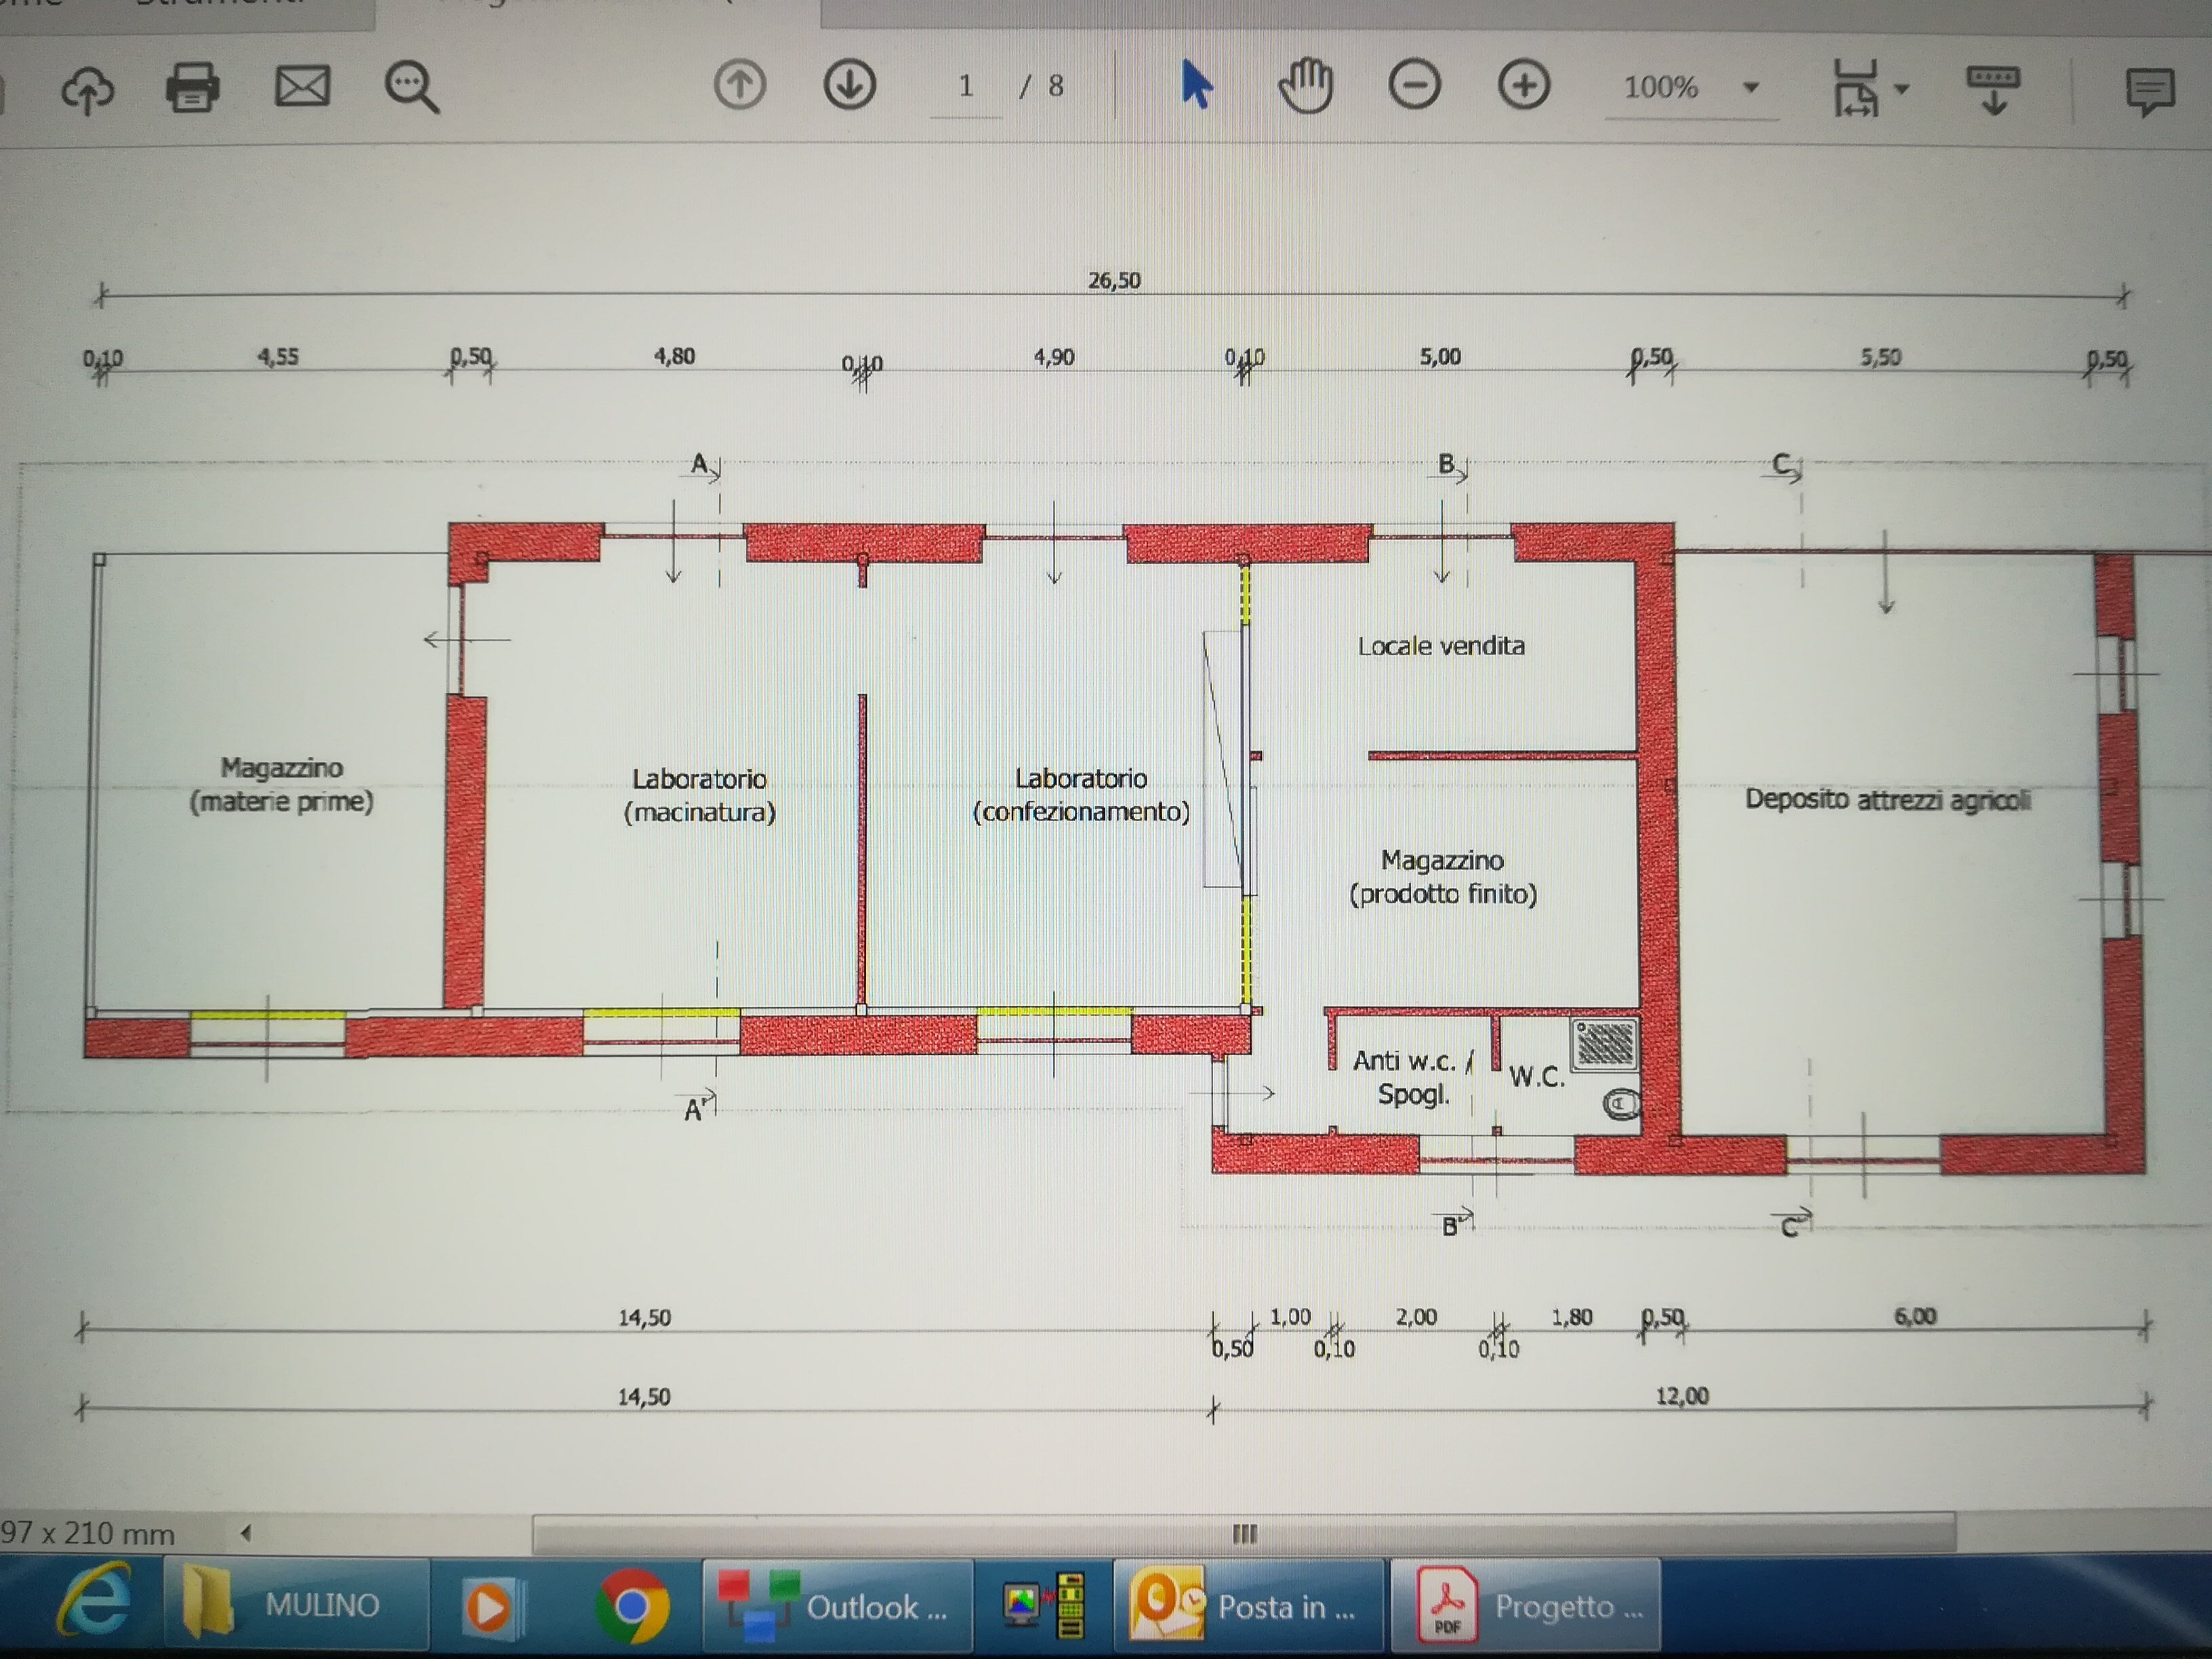Click the 12,00 dimension text

pyautogui.click(x=1682, y=1396)
